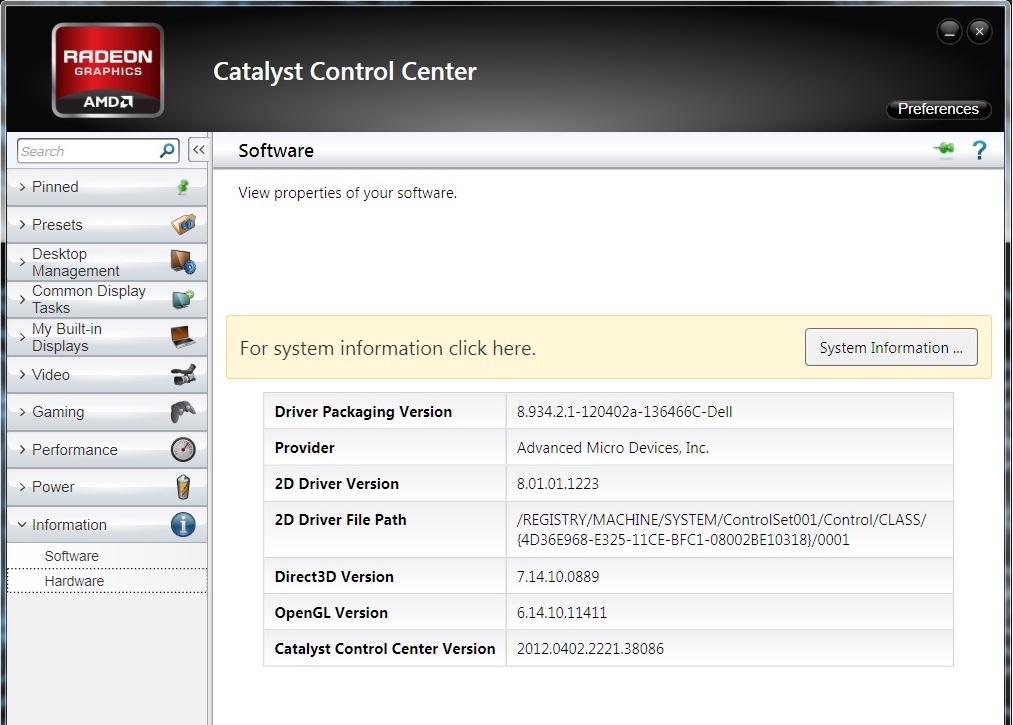Click the search magnifier icon

coord(167,151)
